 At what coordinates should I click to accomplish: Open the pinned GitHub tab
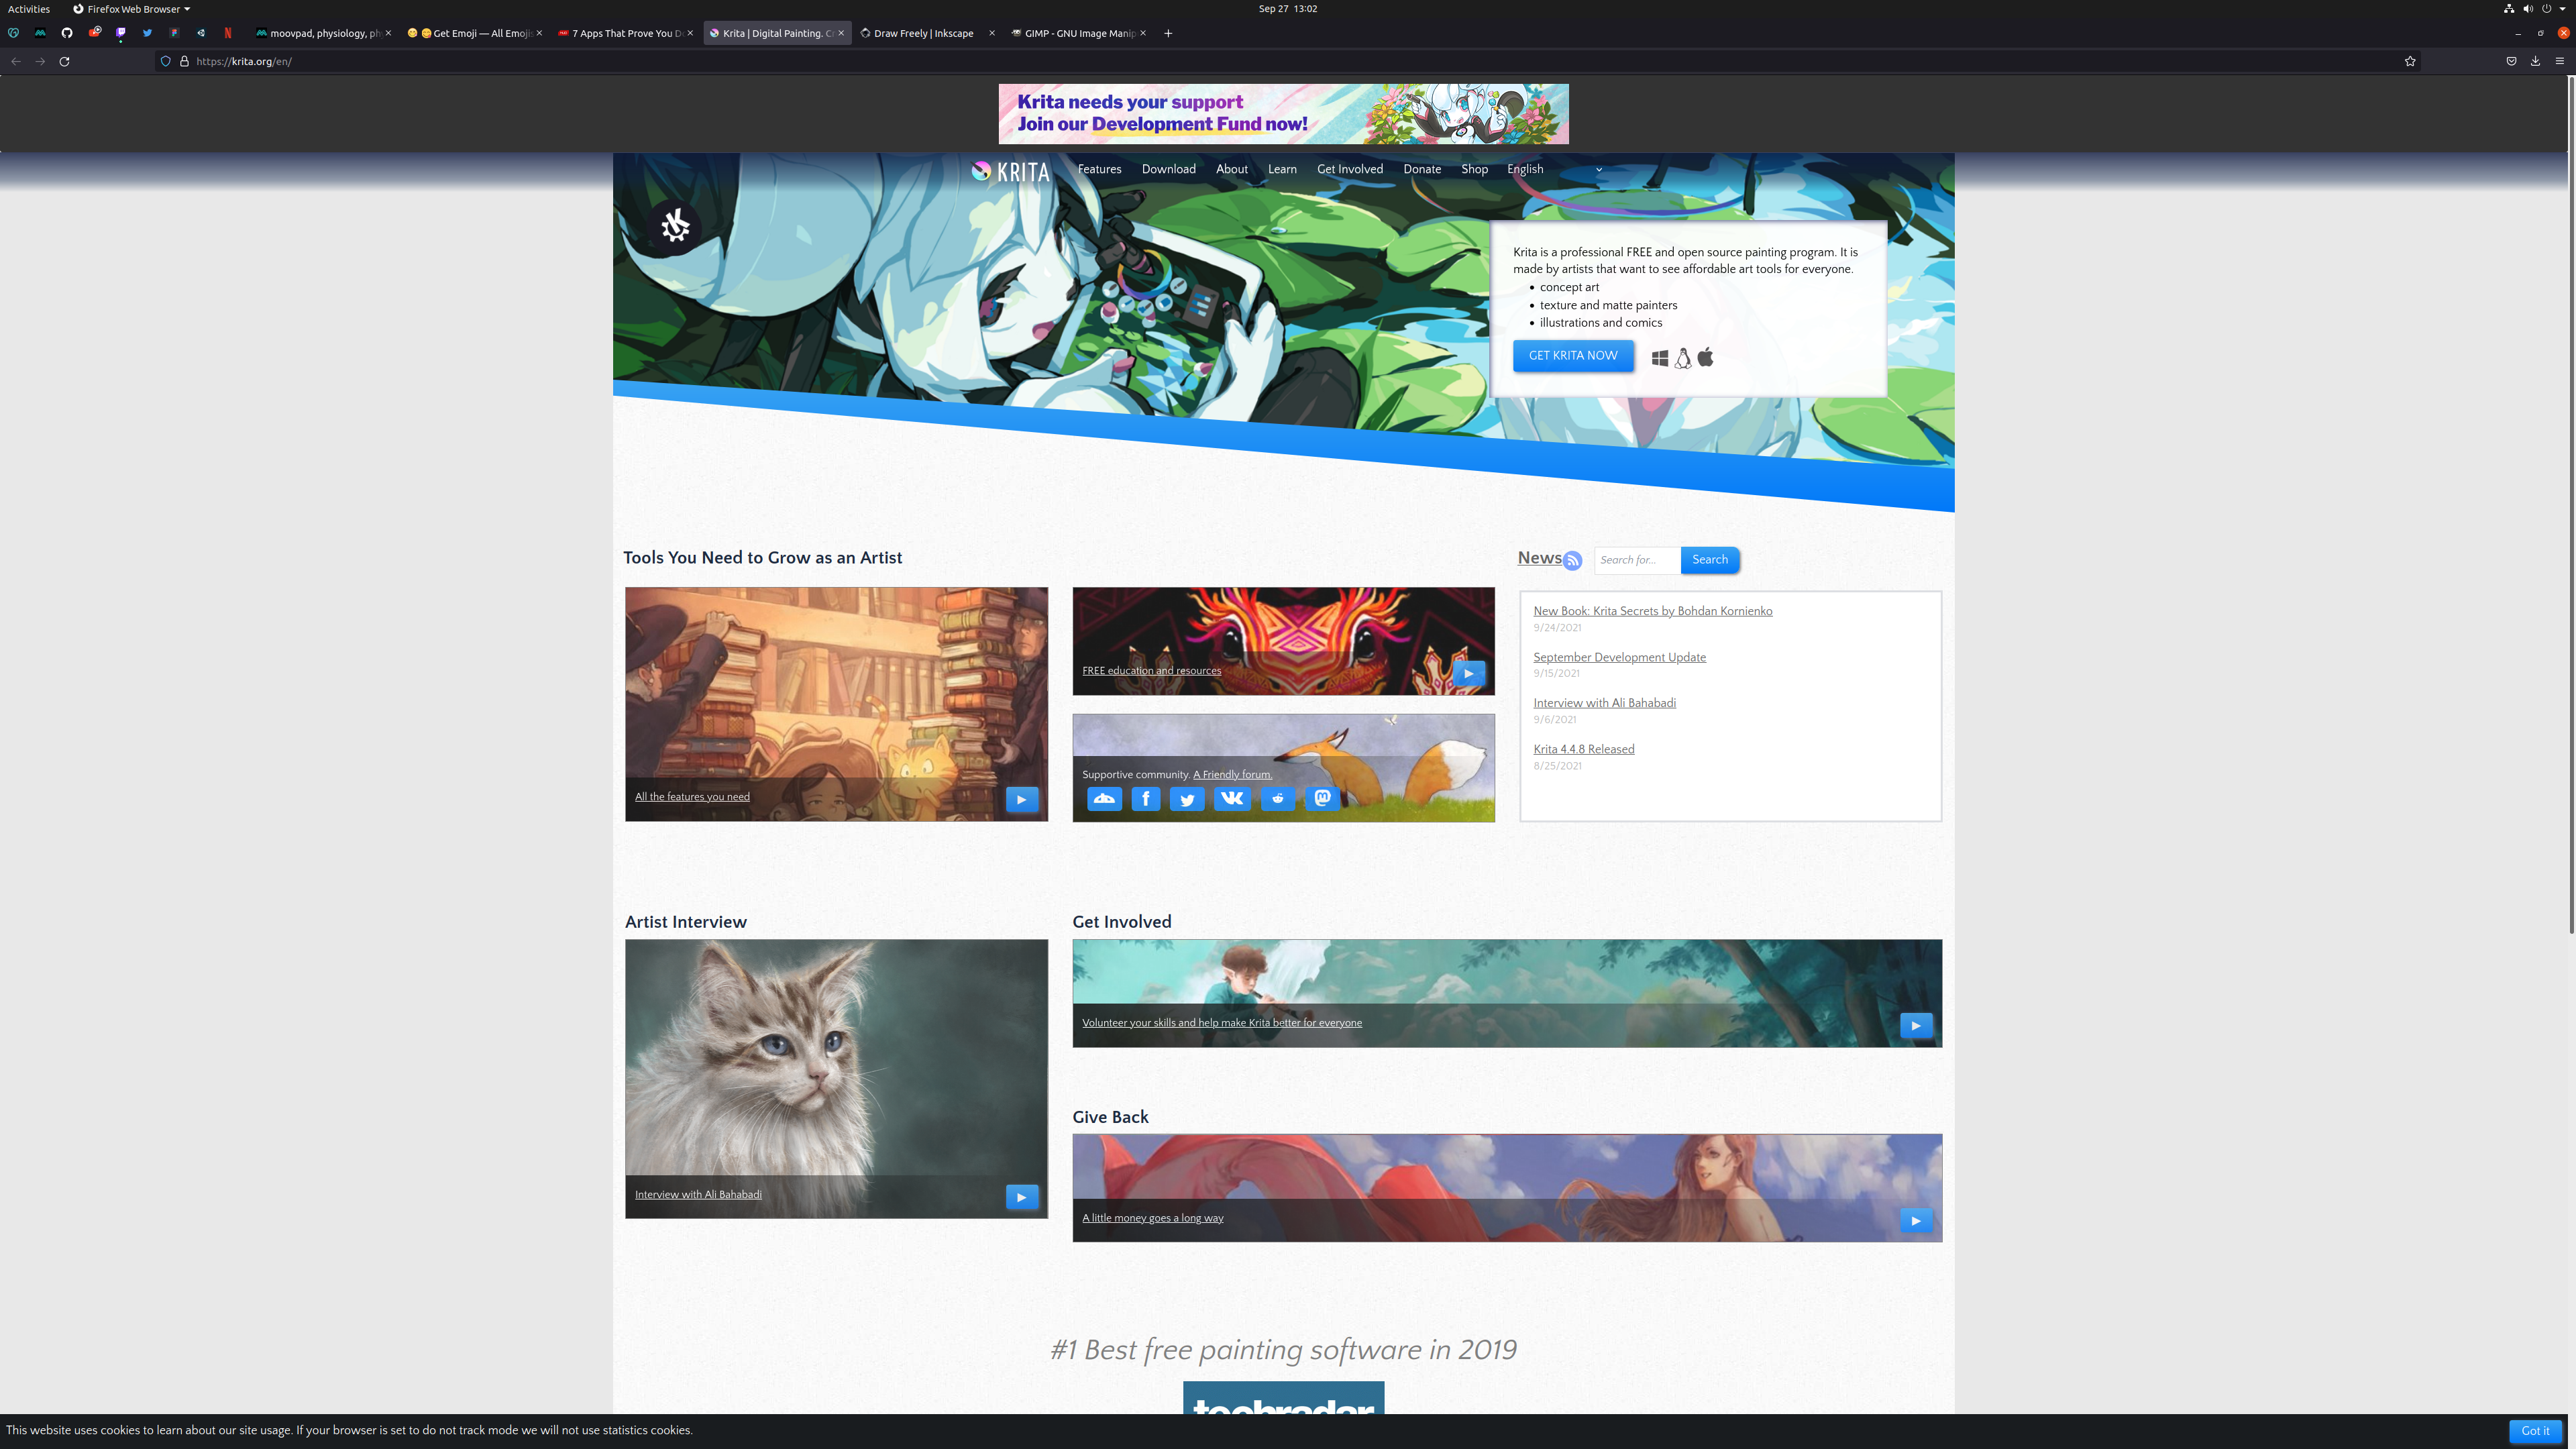67,33
